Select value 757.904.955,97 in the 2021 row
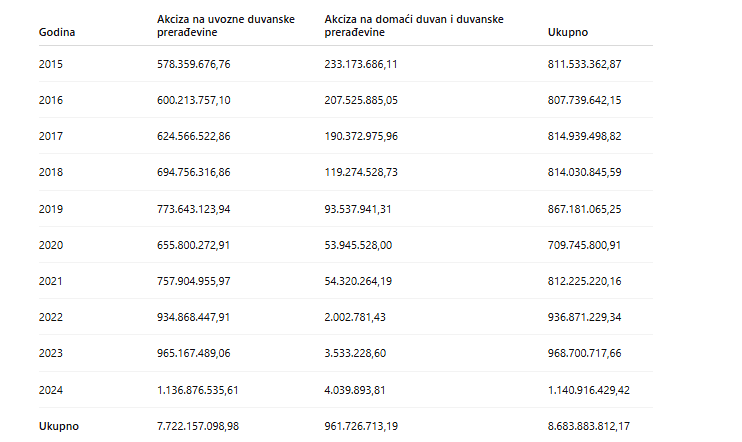Image resolution: width=742 pixels, height=442 pixels. click(194, 281)
